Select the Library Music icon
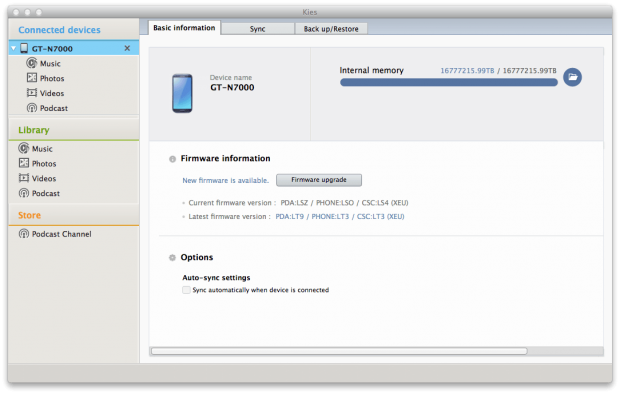The height and width of the screenshot is (394, 620). click(24, 148)
